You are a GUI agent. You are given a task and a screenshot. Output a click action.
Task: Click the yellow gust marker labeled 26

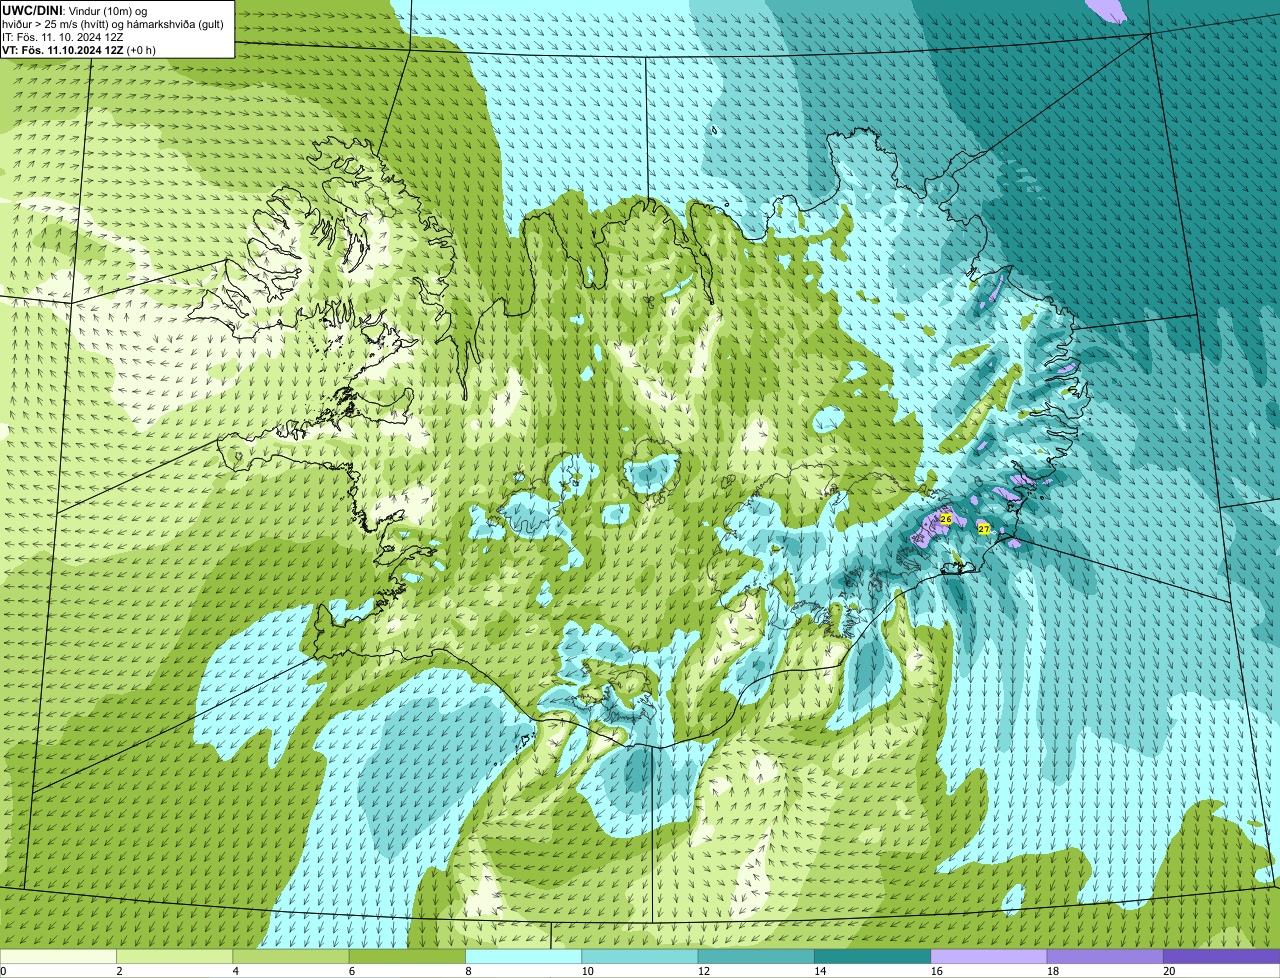click(945, 519)
